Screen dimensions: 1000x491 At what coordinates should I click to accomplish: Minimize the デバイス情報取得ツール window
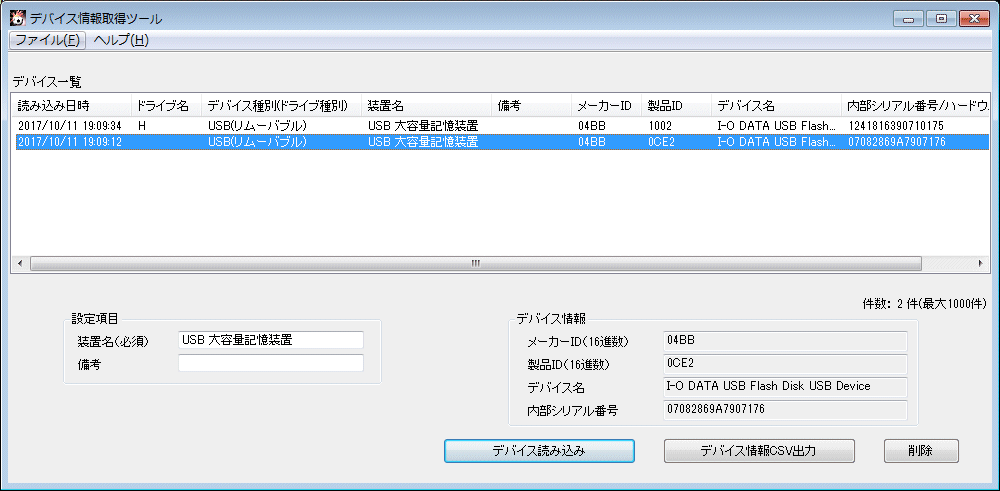(x=908, y=19)
